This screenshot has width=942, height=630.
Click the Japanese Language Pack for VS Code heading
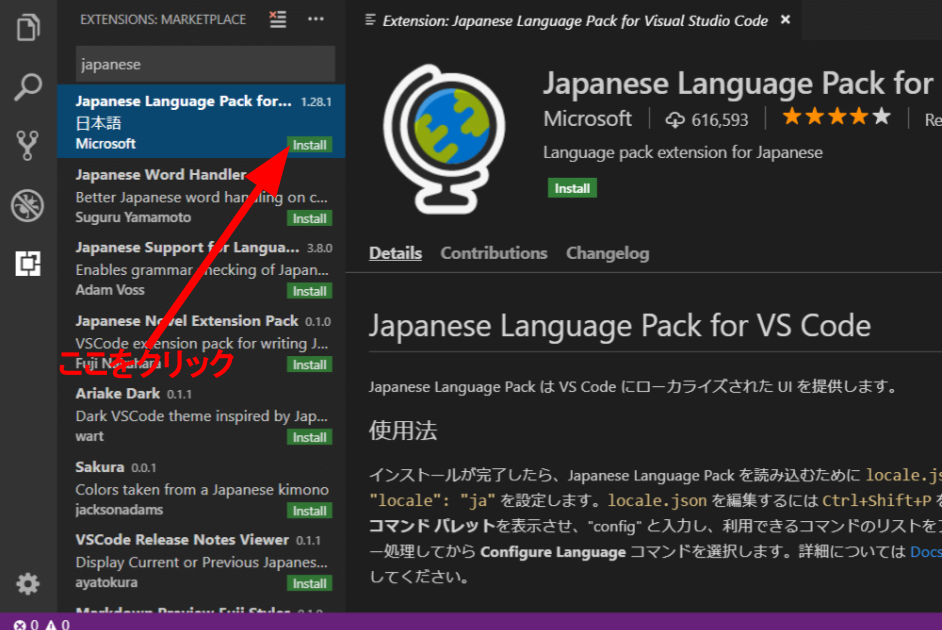coord(619,326)
